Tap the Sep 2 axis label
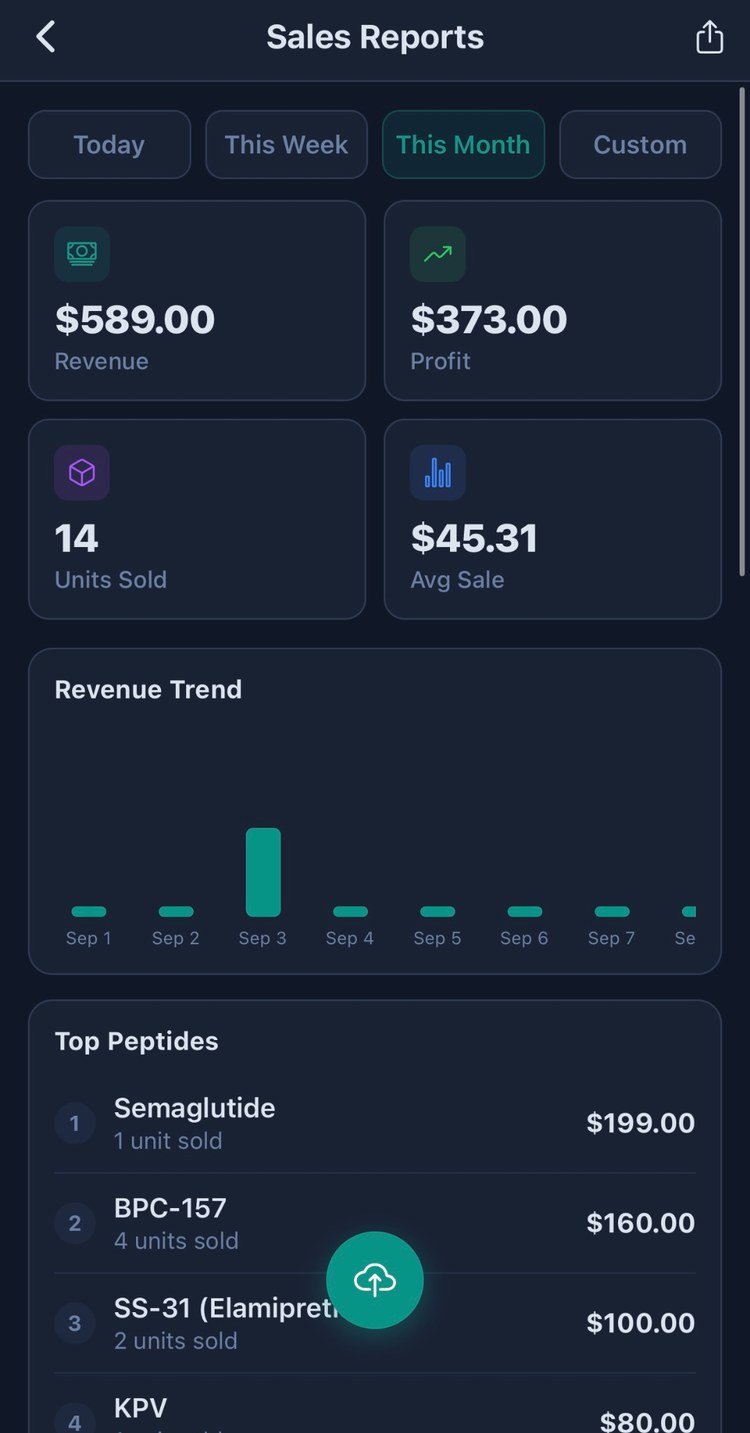This screenshot has width=750, height=1433. pyautogui.click(x=176, y=938)
